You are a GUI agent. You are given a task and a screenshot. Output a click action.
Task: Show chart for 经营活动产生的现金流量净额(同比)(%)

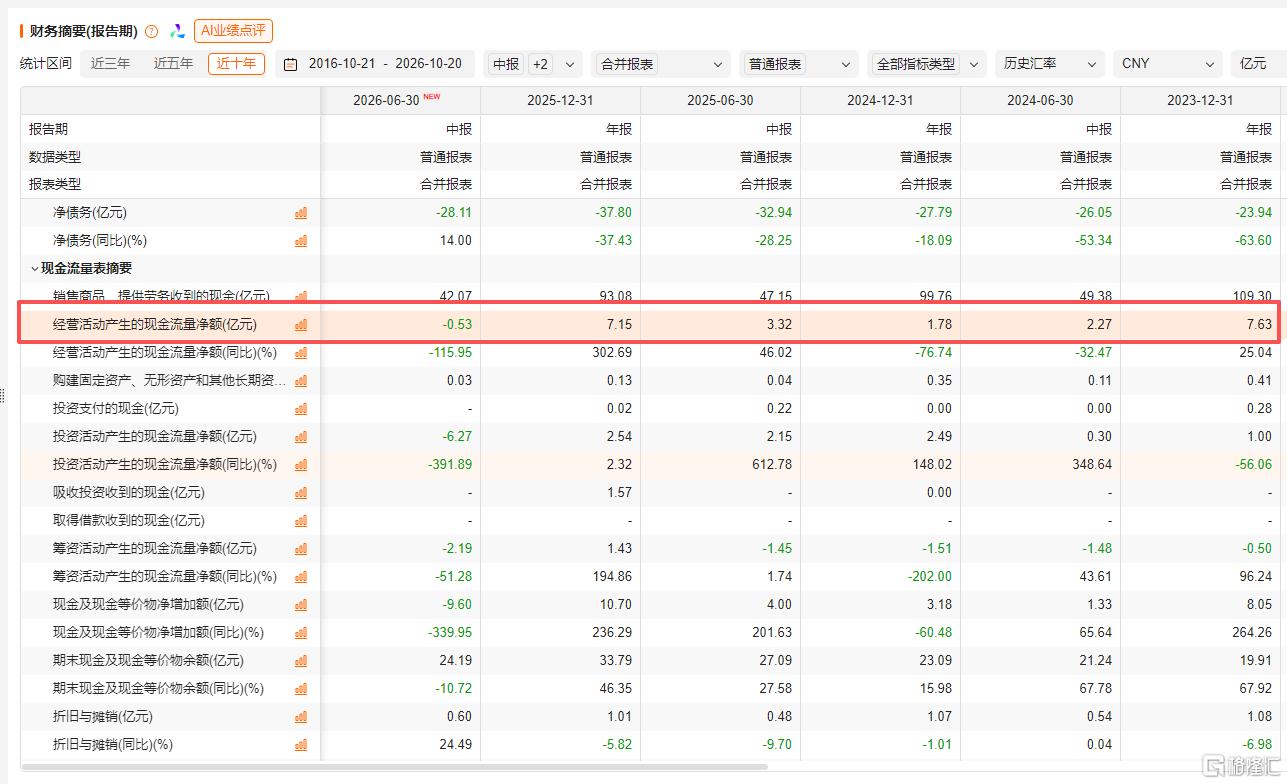301,353
